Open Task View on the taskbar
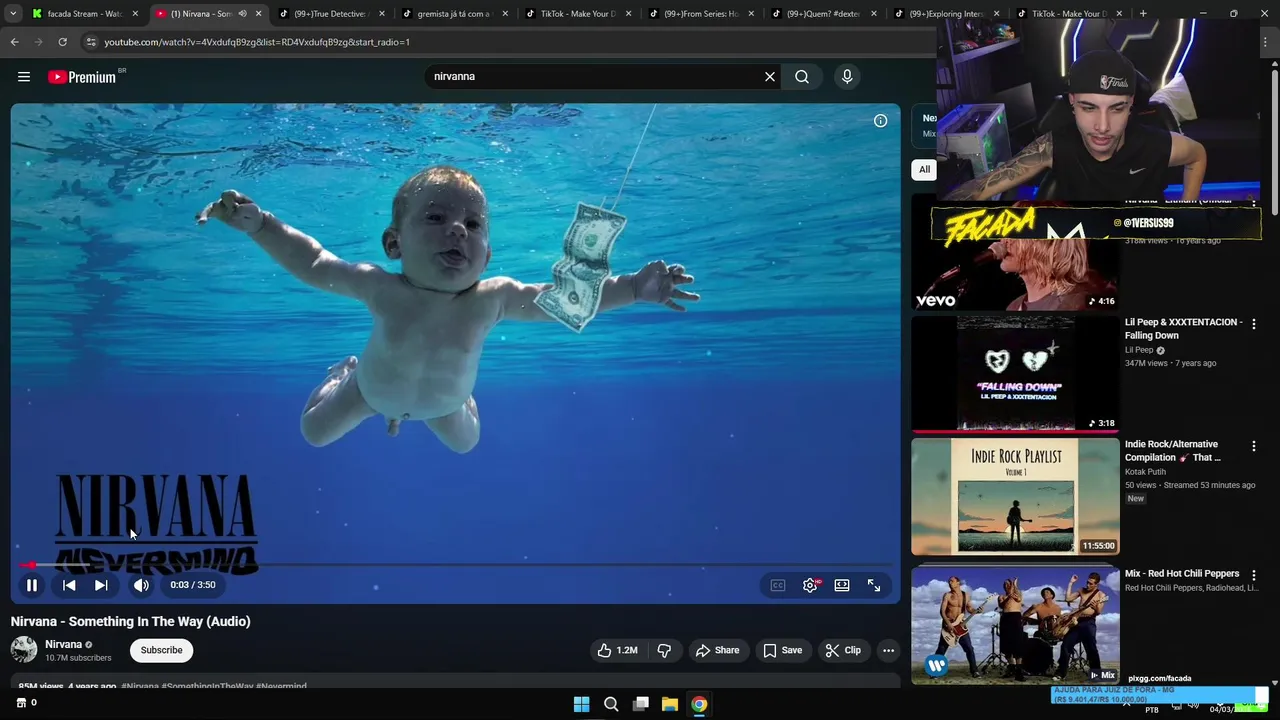 pyautogui.click(x=641, y=704)
